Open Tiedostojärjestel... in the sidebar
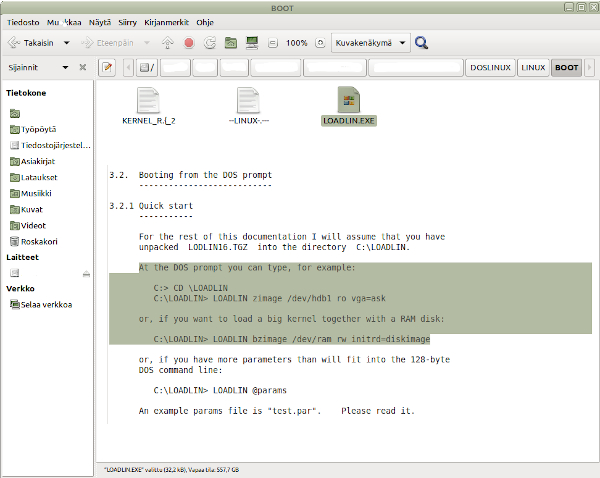The height and width of the screenshot is (478, 600). (x=50, y=145)
